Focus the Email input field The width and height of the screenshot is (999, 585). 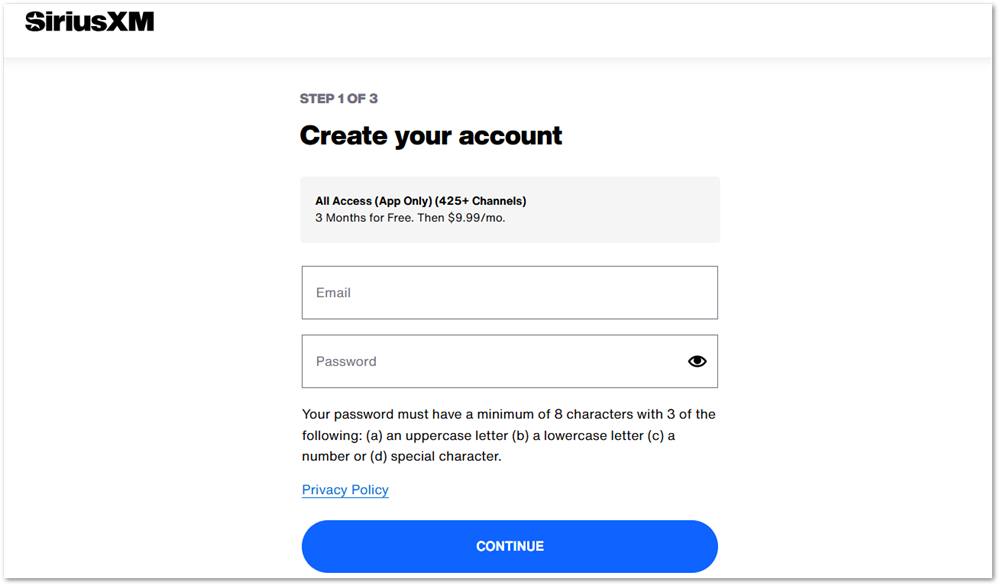pos(509,293)
